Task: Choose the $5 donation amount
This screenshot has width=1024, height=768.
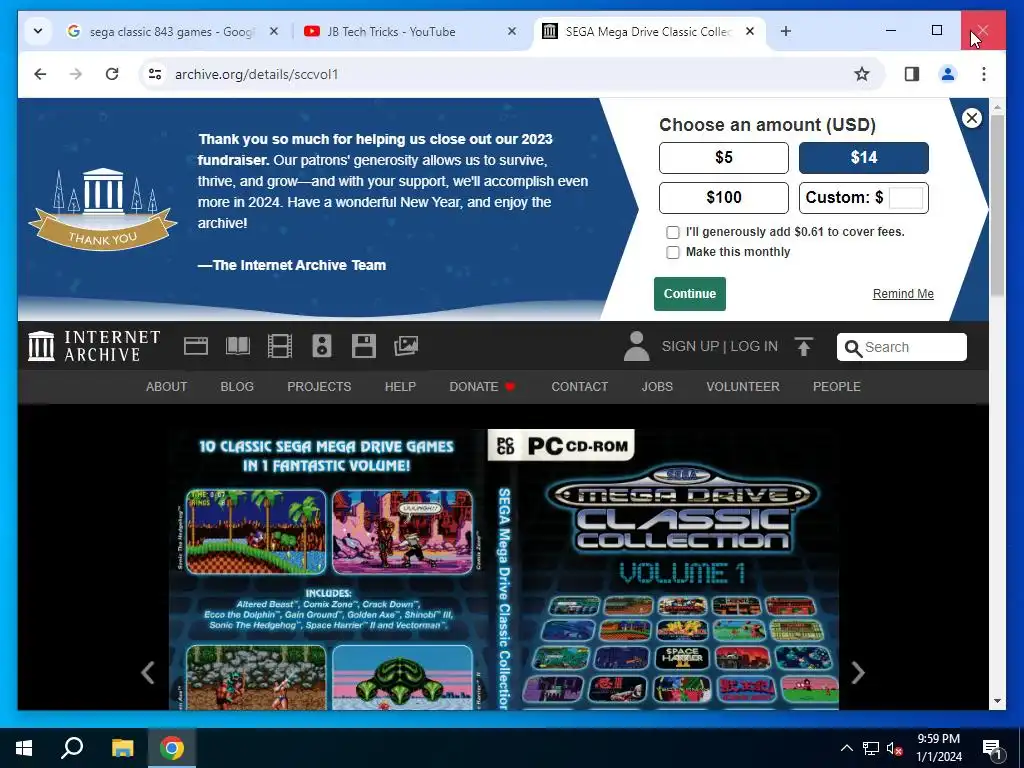Action: 724,157
